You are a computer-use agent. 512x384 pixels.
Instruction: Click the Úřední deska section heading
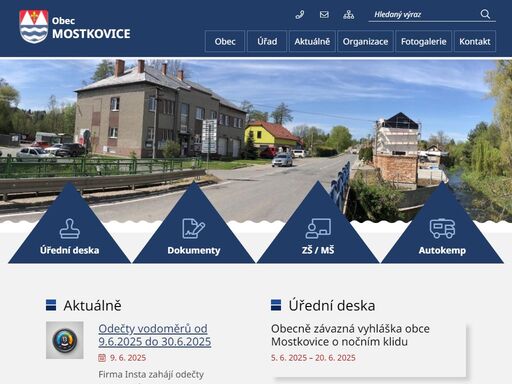point(332,305)
